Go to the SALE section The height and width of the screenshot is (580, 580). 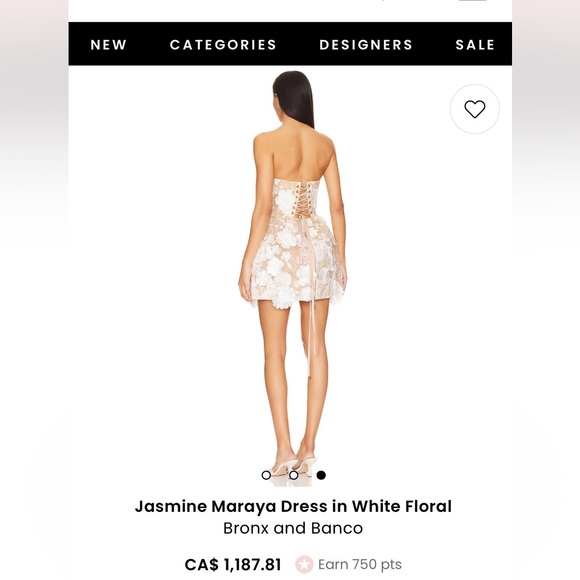pos(475,45)
